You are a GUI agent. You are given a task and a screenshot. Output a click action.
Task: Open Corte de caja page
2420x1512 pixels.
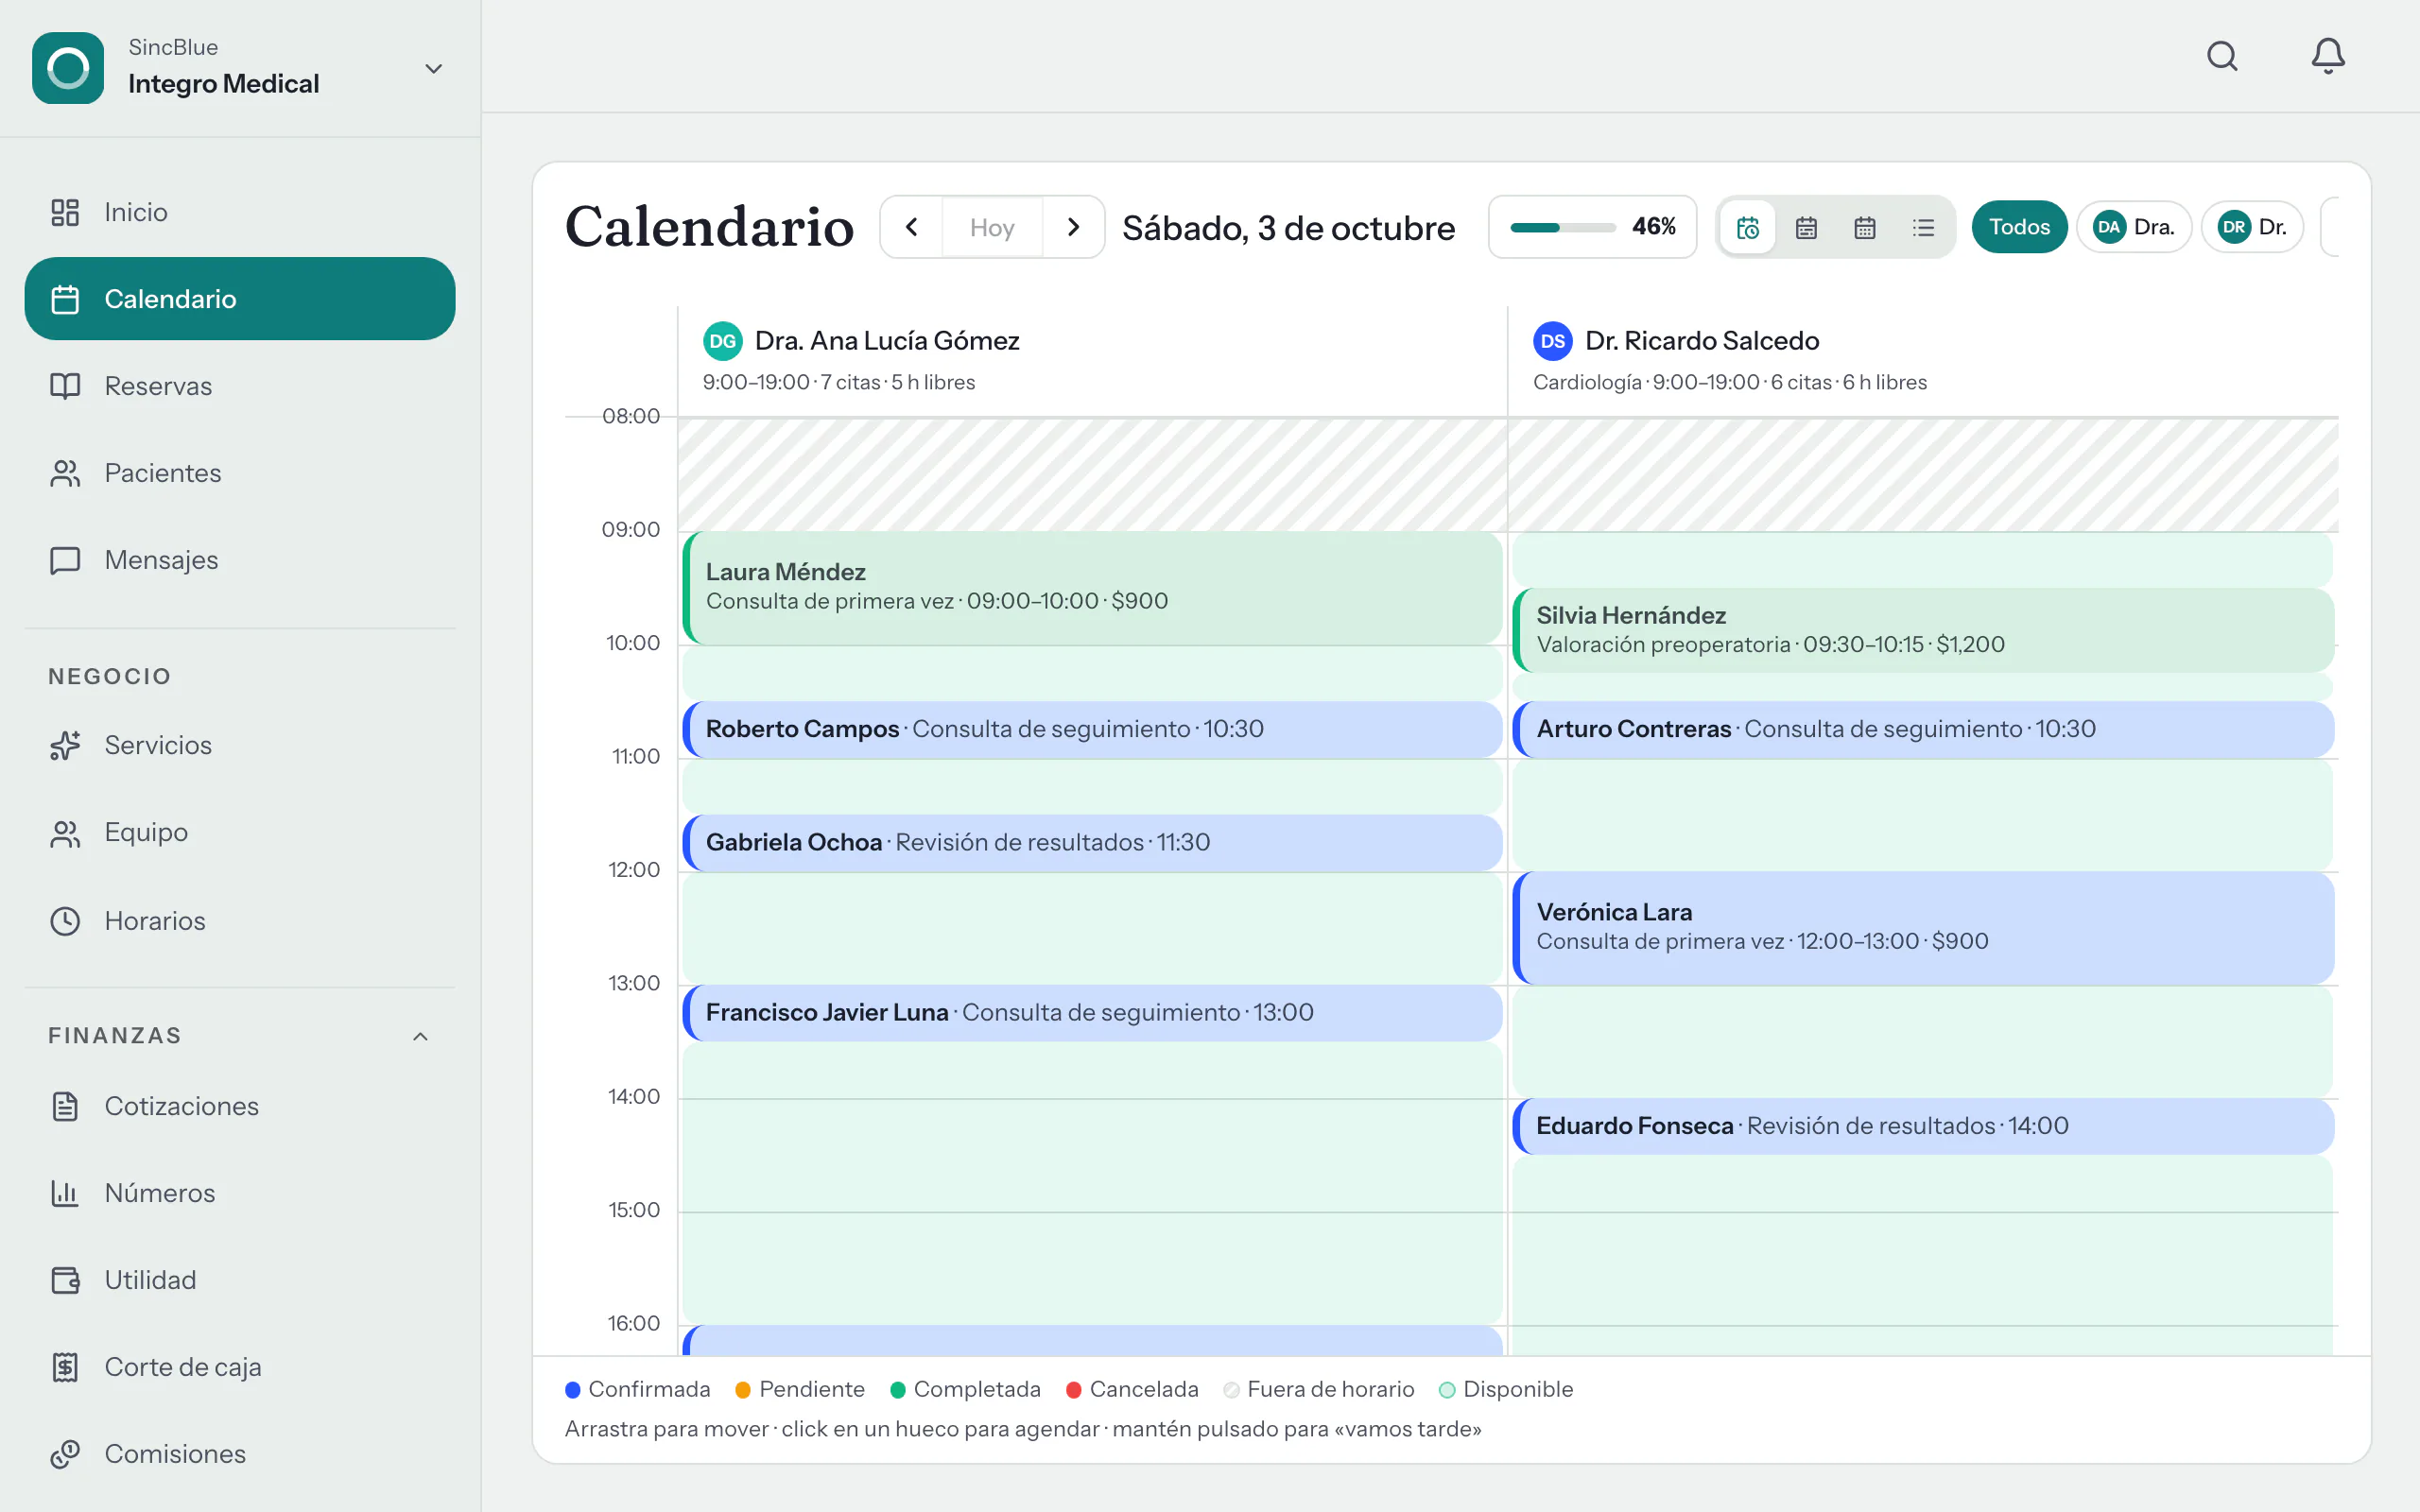point(240,1367)
